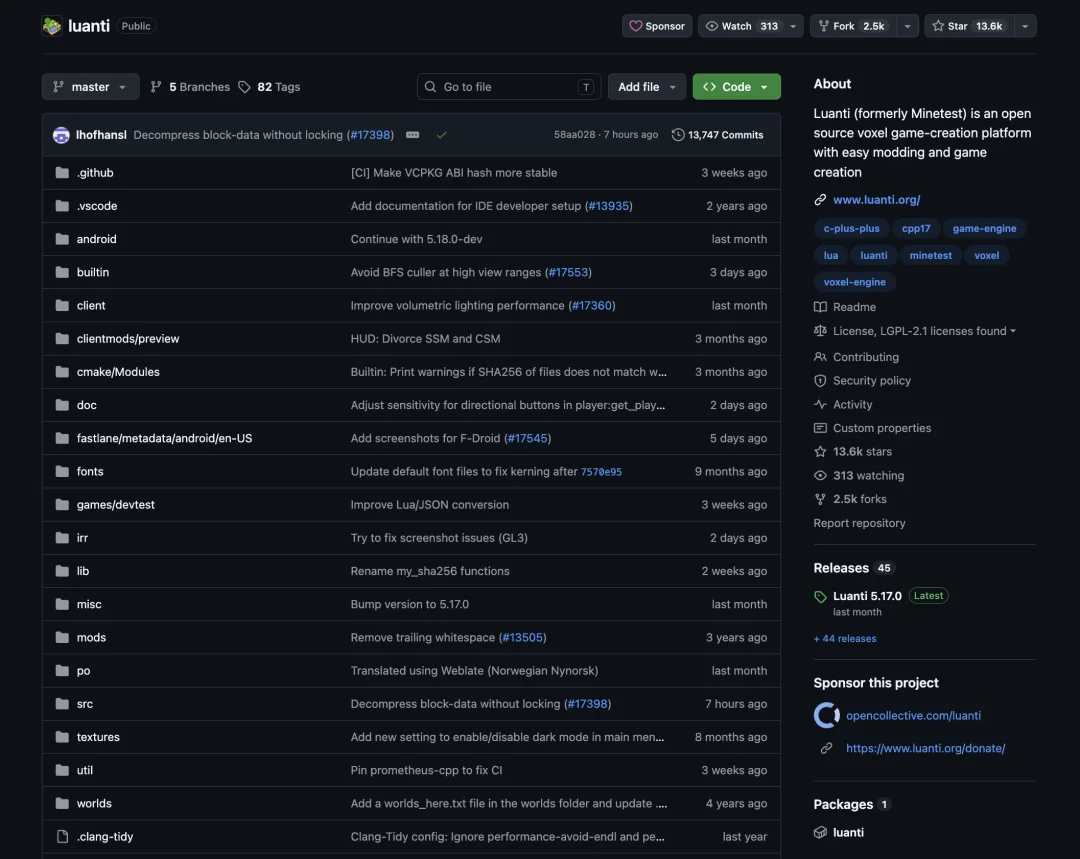Open the games/devtest folder

click(116, 505)
